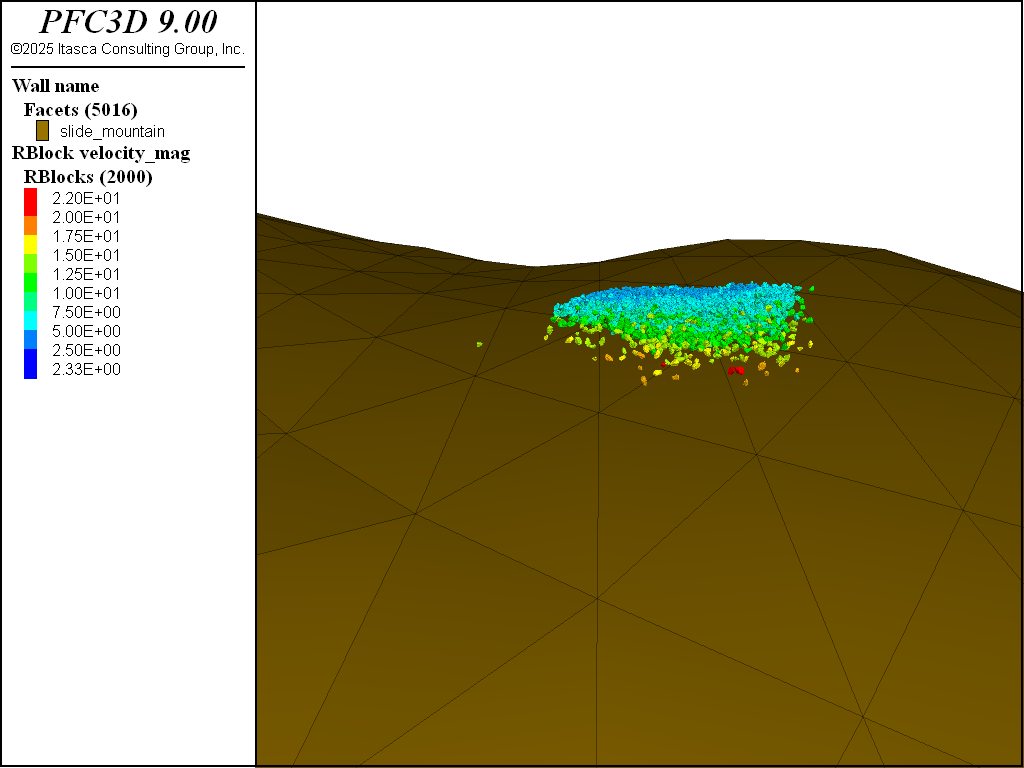Click the 'Facets (5016)' legend entry
The width and height of the screenshot is (1024, 768).
coord(80,110)
